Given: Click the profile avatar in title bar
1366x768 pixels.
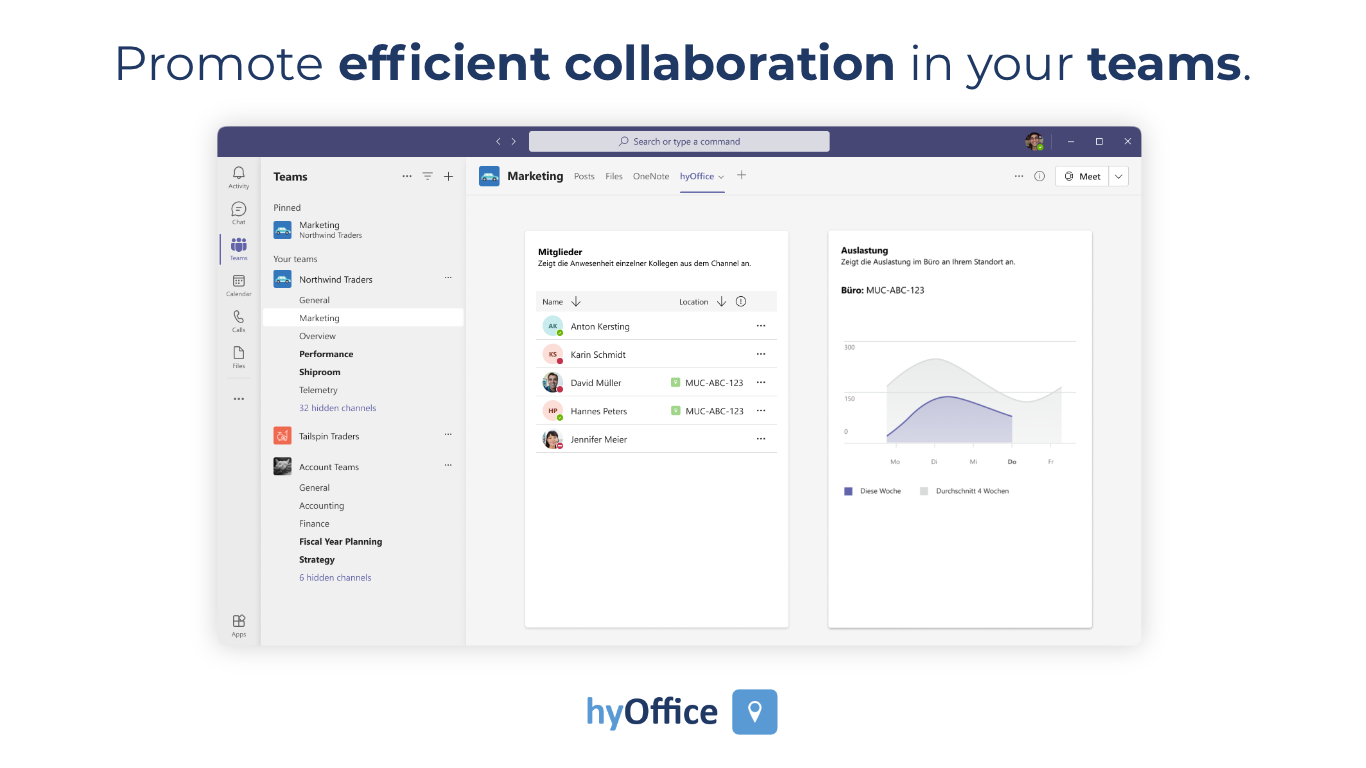Looking at the screenshot, I should [1034, 141].
